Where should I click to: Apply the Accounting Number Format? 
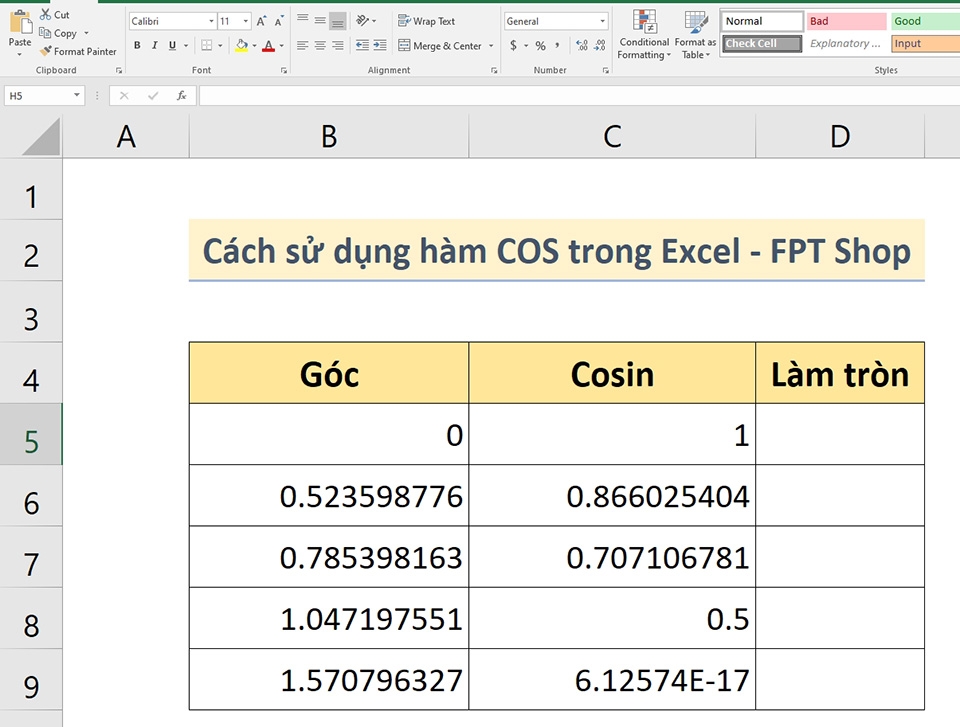(514, 45)
